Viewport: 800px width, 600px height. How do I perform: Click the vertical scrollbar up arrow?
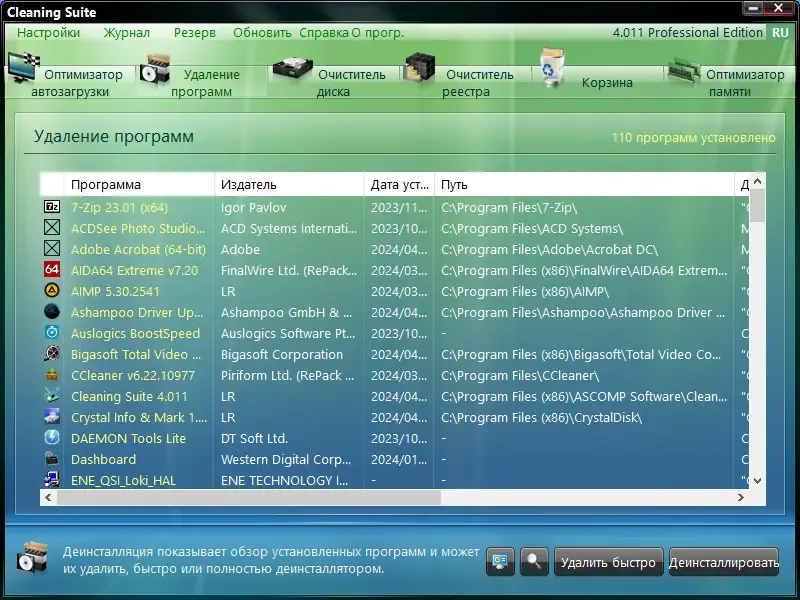(757, 181)
